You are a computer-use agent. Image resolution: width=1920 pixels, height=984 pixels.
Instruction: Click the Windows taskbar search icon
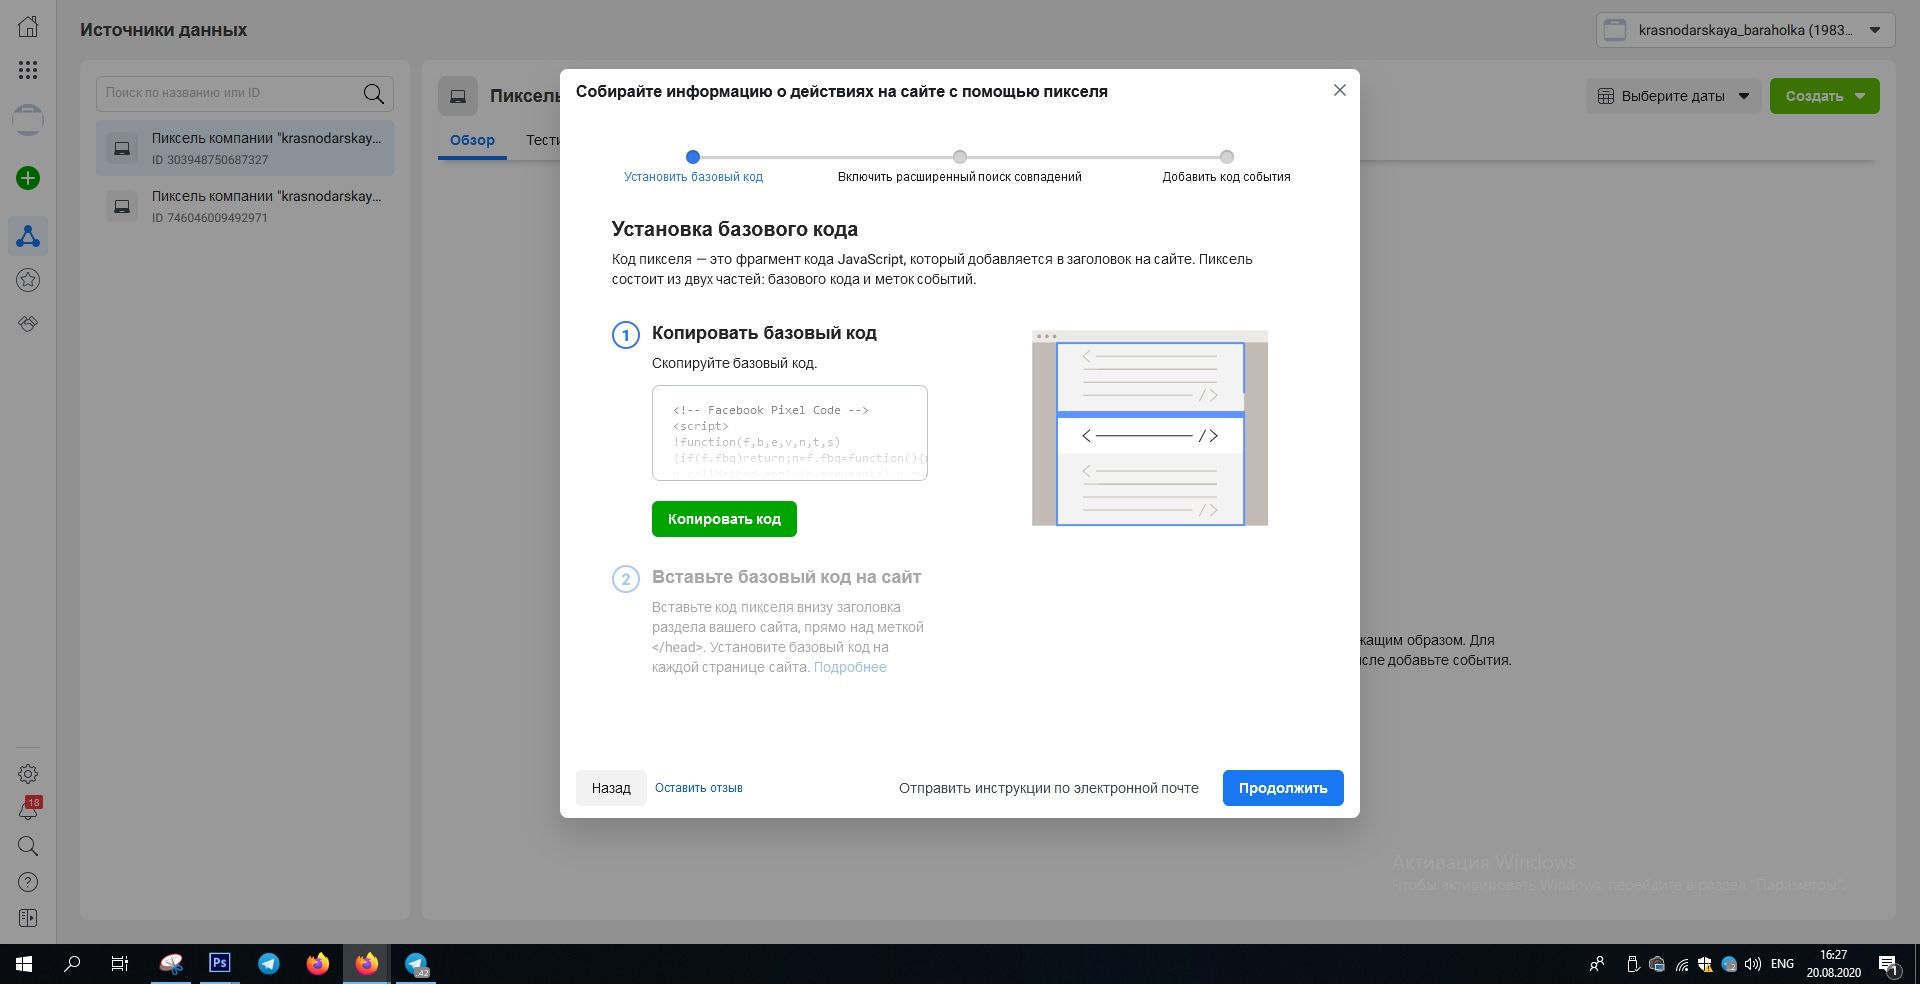pyautogui.click(x=72, y=964)
